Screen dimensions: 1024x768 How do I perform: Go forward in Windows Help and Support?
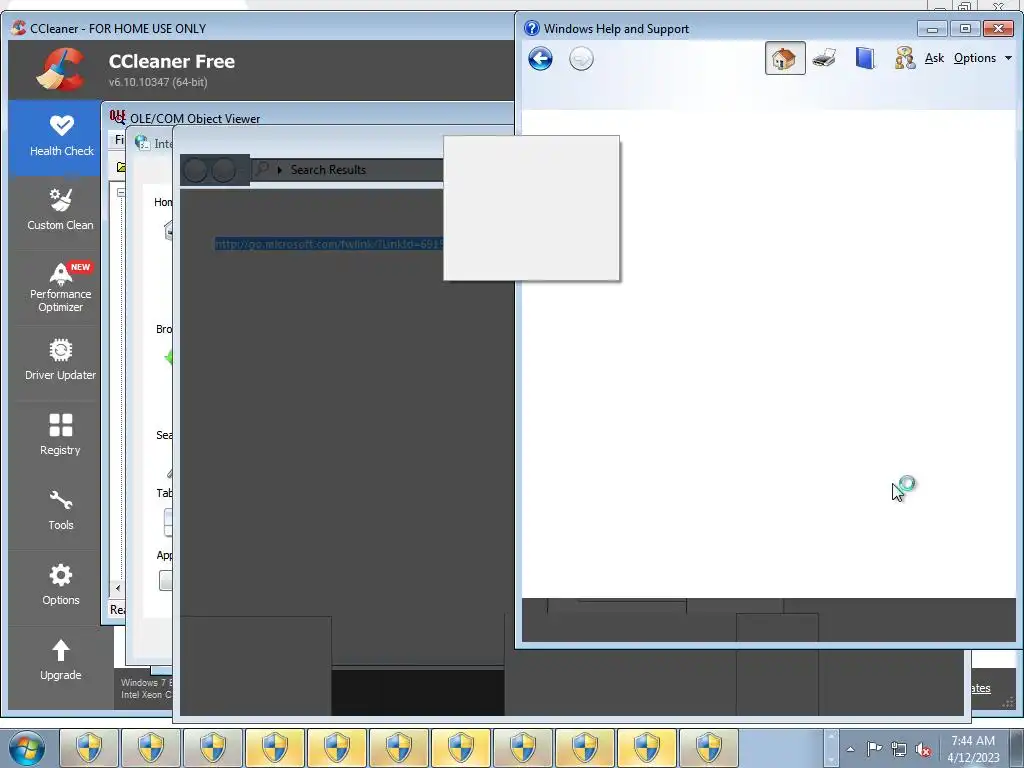pos(581,59)
